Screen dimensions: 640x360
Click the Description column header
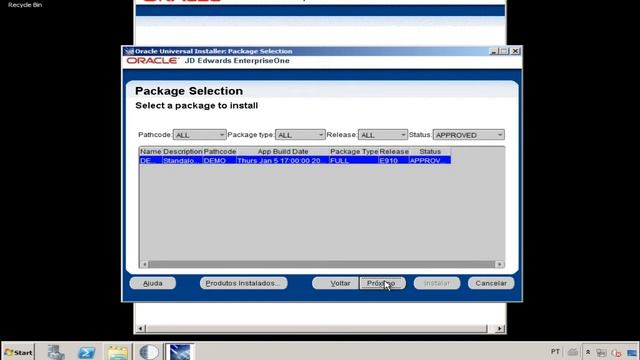coord(182,151)
